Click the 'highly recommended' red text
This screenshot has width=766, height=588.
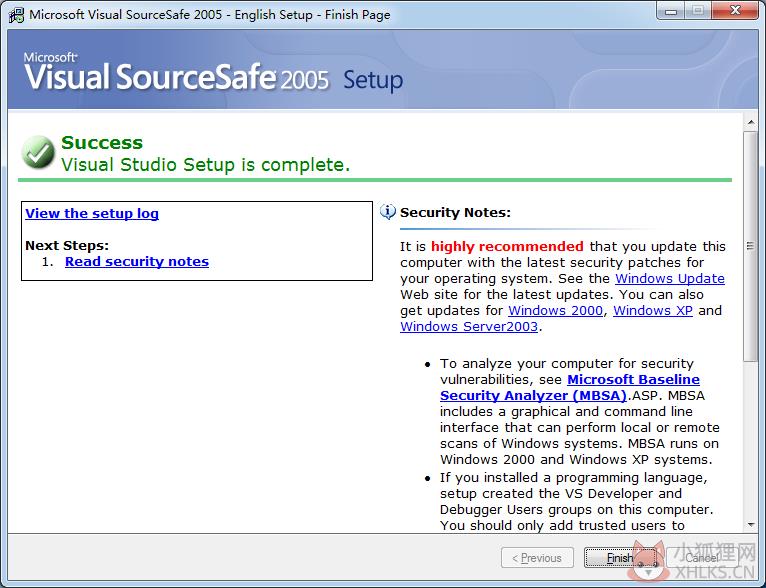(507, 246)
